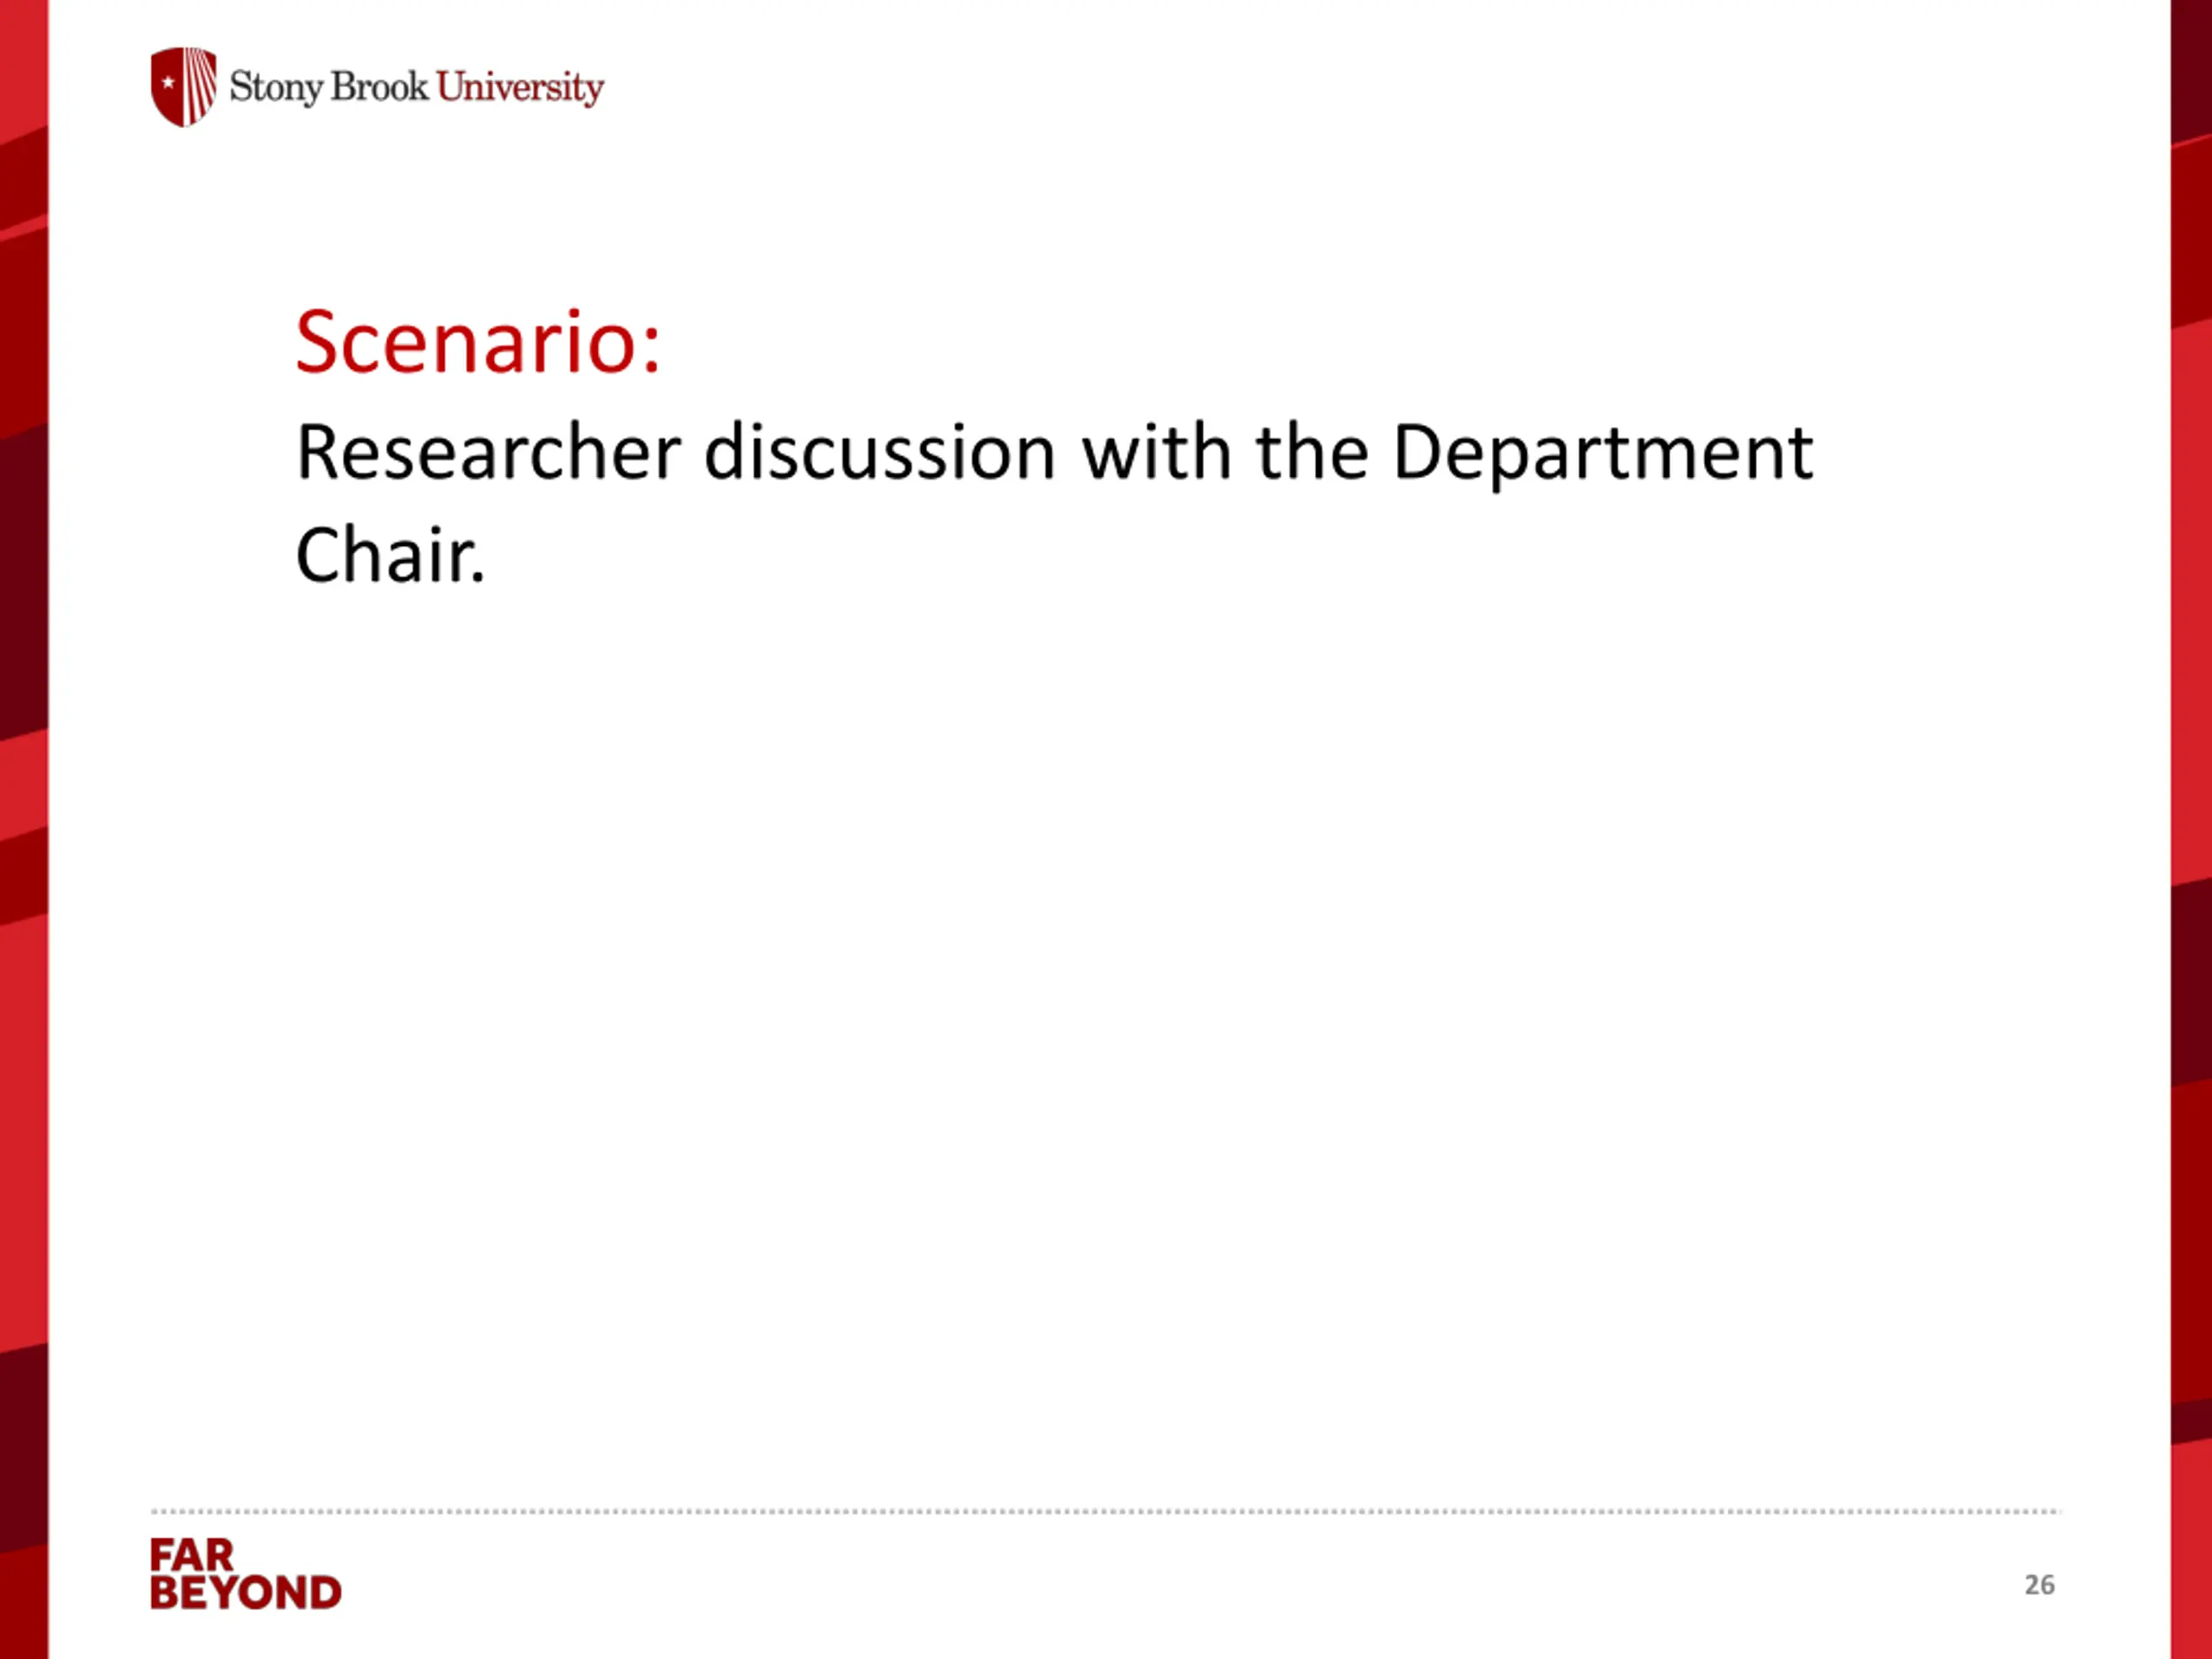This screenshot has width=2212, height=1659.
Task: Click the "BEYOND" text in footer logo
Action: [246, 1593]
